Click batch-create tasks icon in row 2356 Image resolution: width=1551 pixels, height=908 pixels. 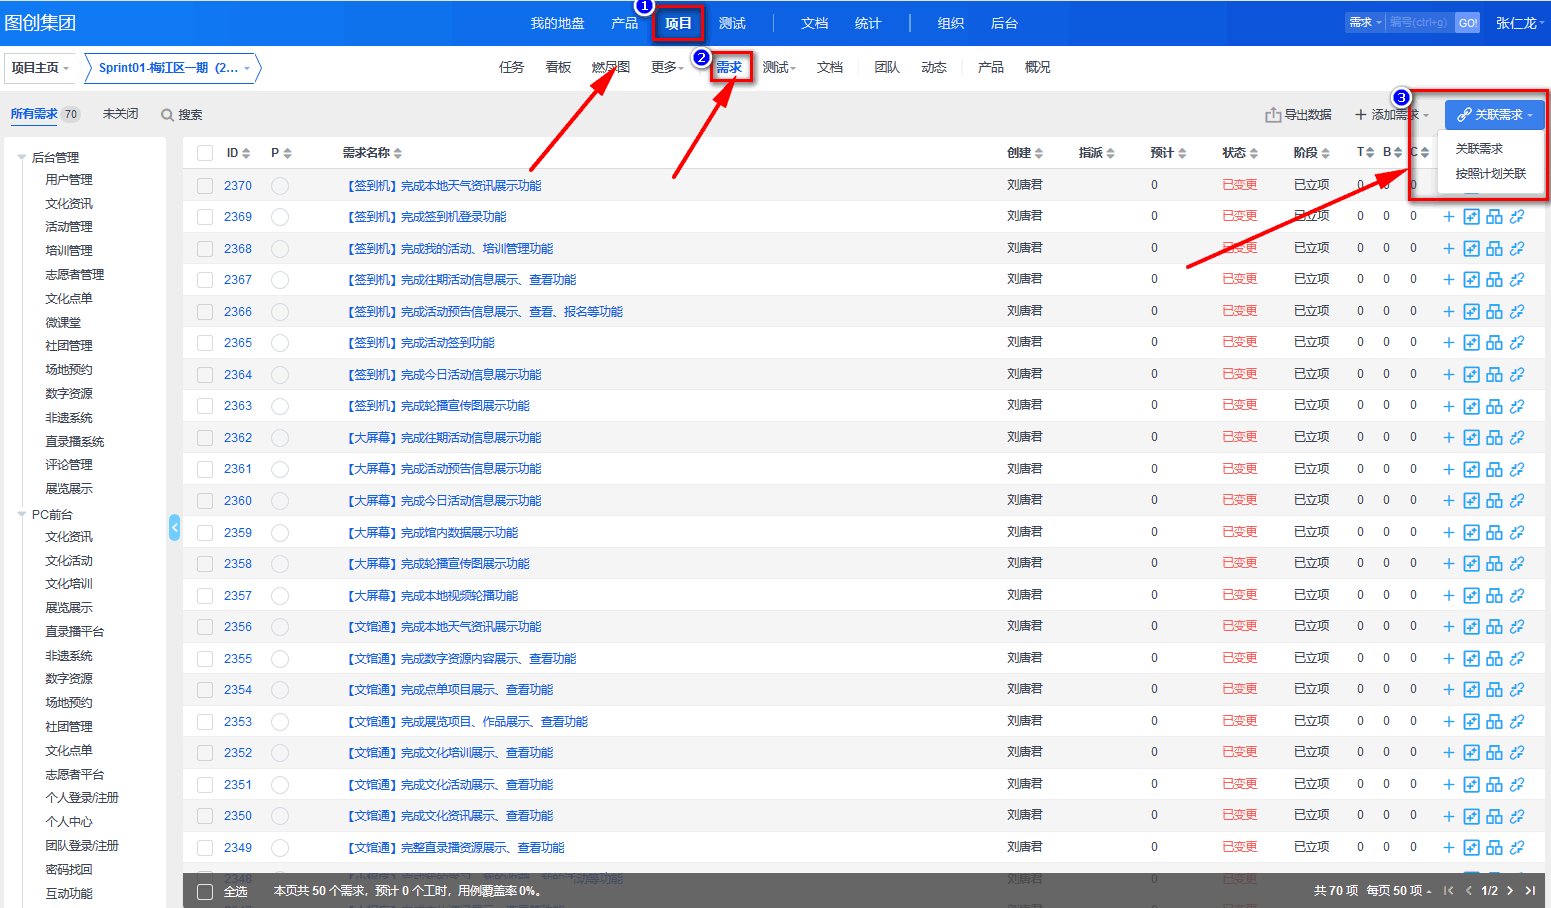(x=1471, y=627)
